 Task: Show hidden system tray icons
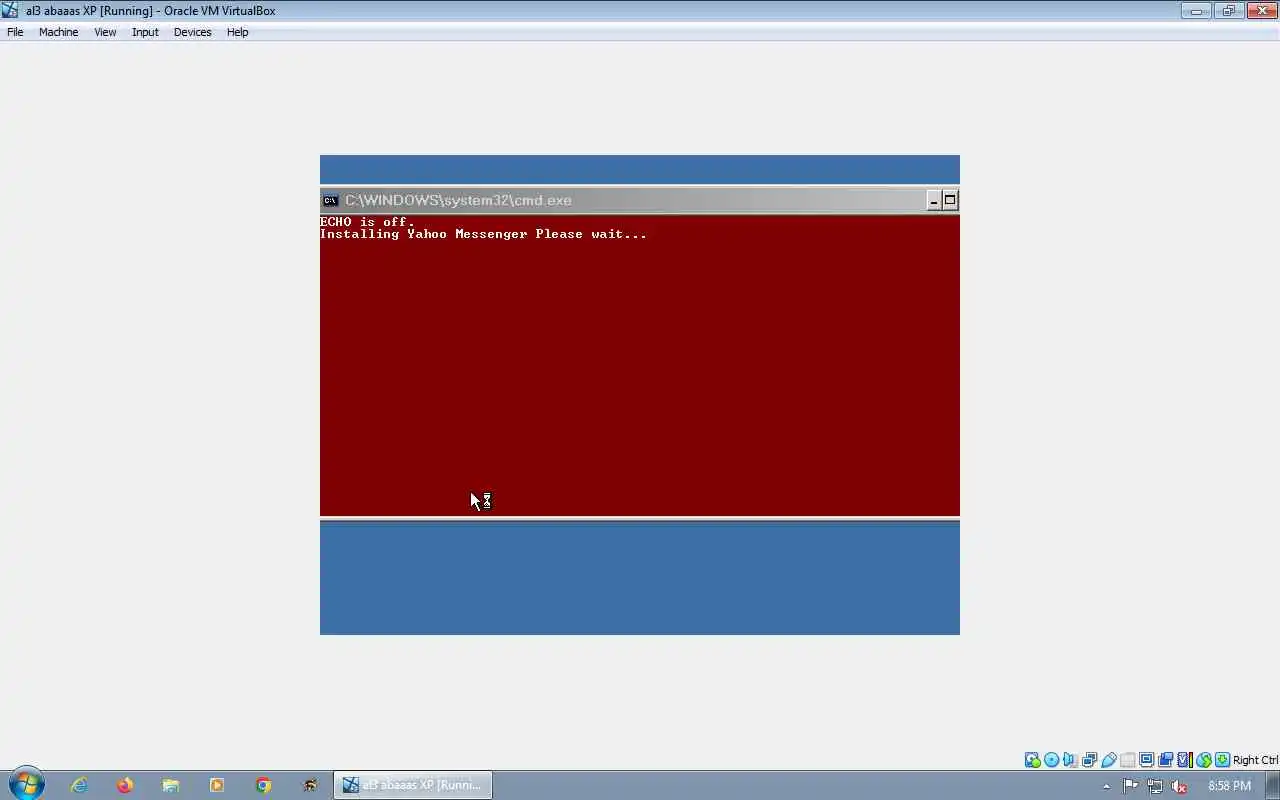(x=1106, y=786)
